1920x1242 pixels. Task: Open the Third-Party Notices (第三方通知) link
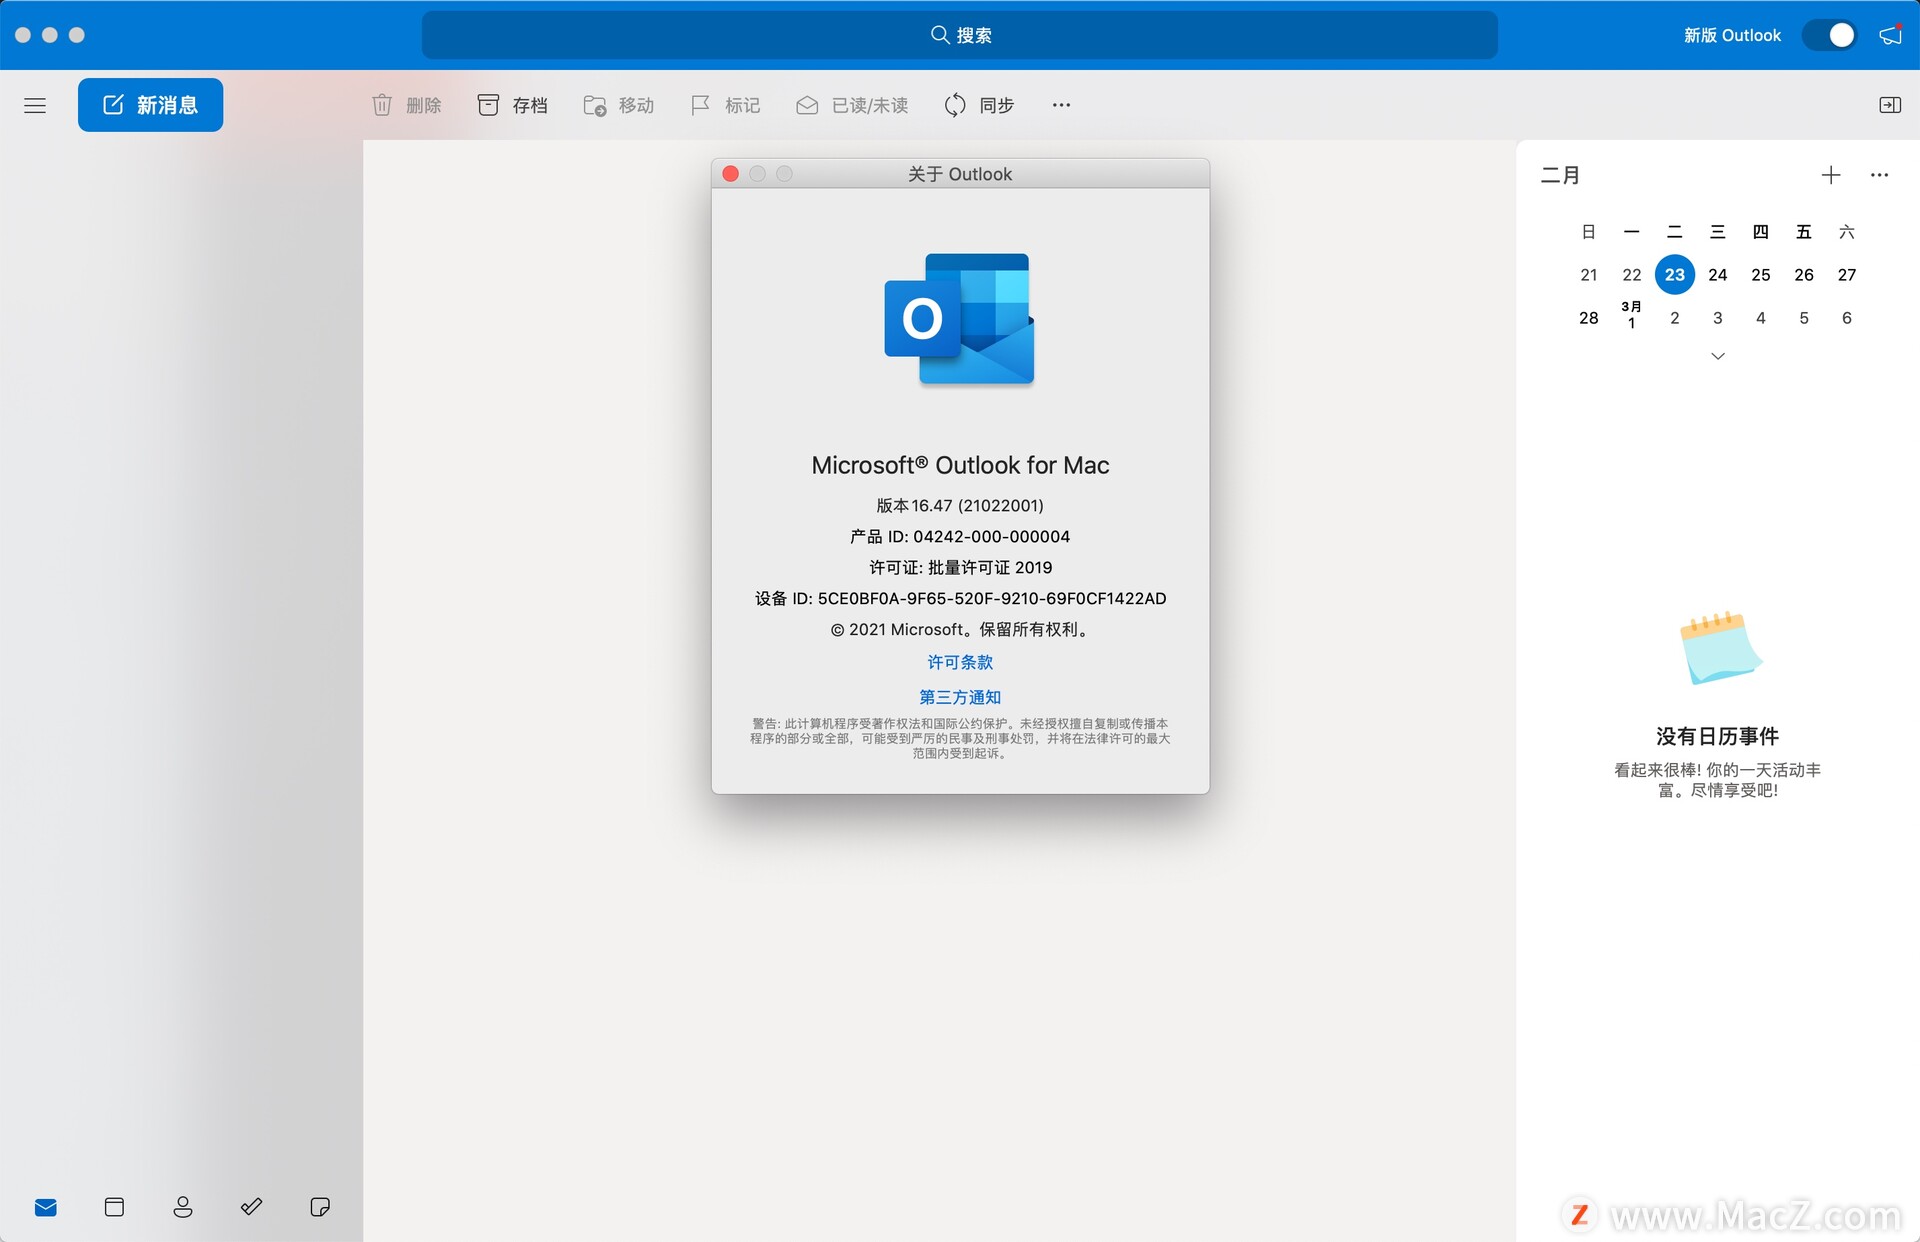959,697
